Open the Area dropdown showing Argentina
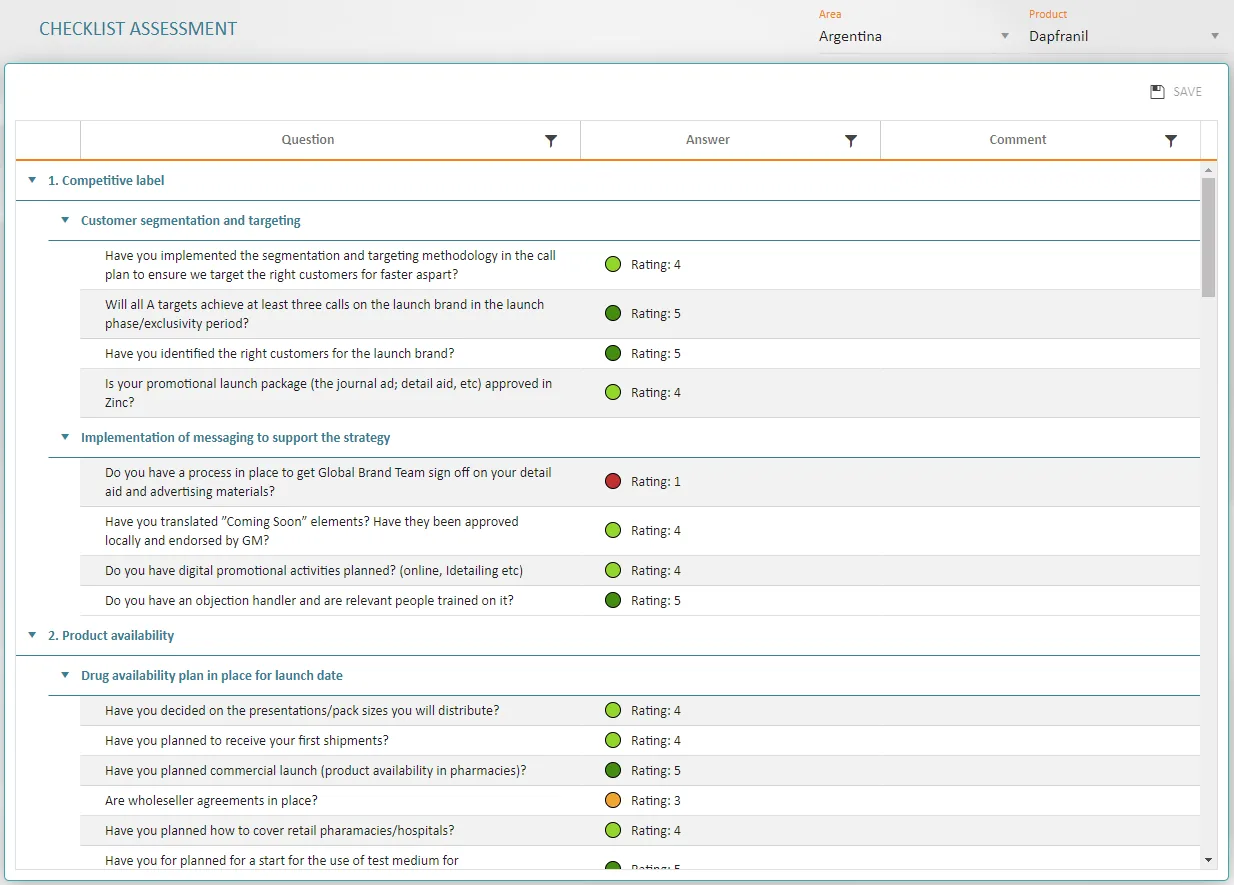Screen dimensions: 1234x885 coord(915,37)
